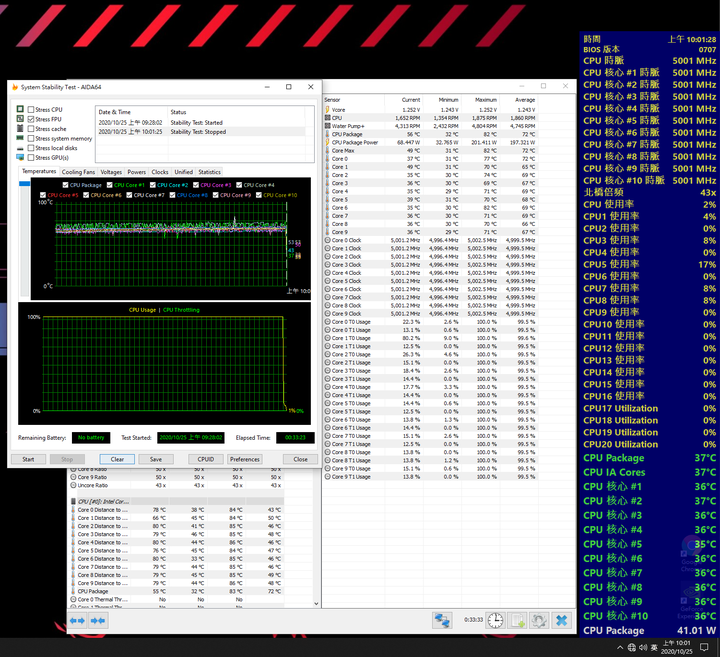Click the blue vertical graph slider handle
The width and height of the screenshot is (720, 657).
click(x=24, y=184)
